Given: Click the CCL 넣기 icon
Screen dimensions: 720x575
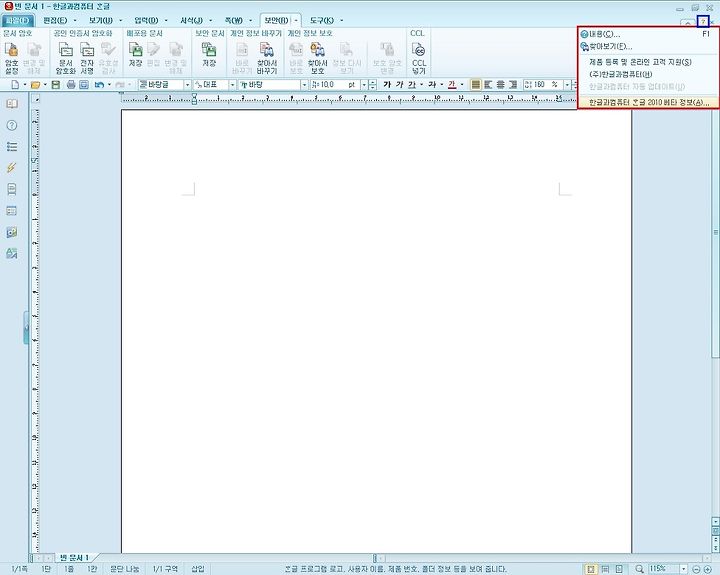Looking at the screenshot, I should pyautogui.click(x=419, y=58).
